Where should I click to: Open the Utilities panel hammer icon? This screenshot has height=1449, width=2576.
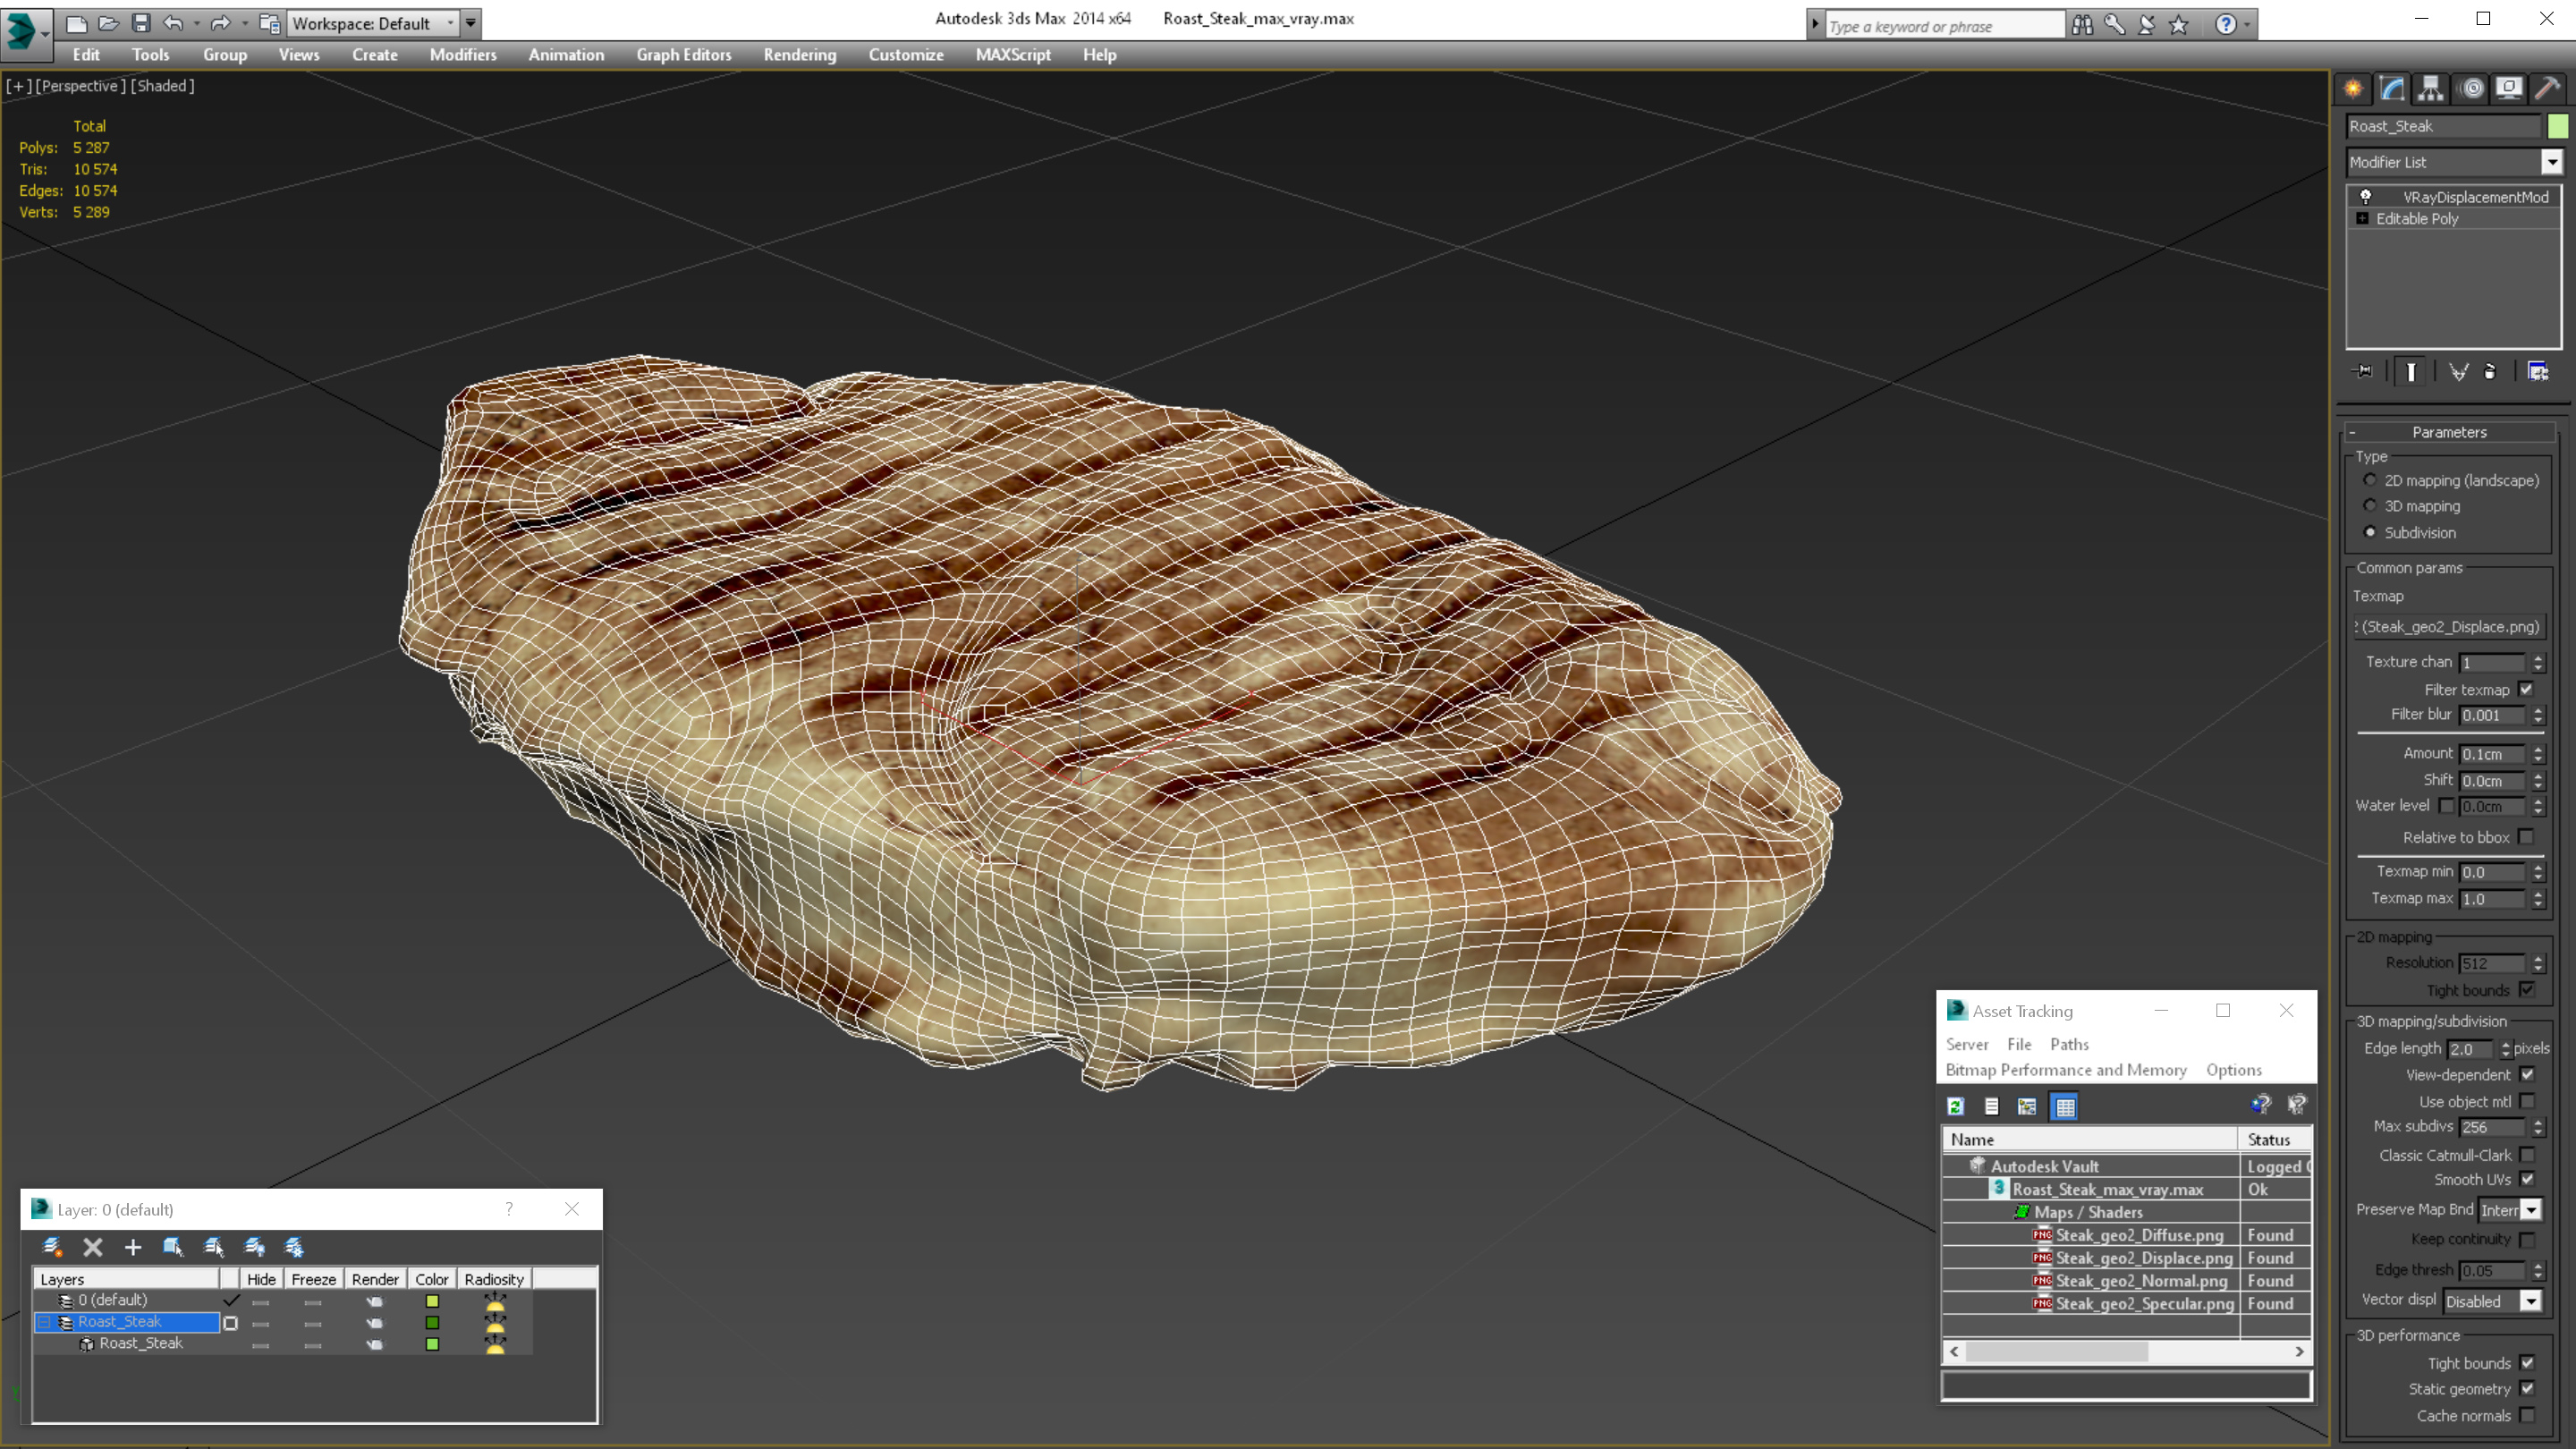(2547, 89)
